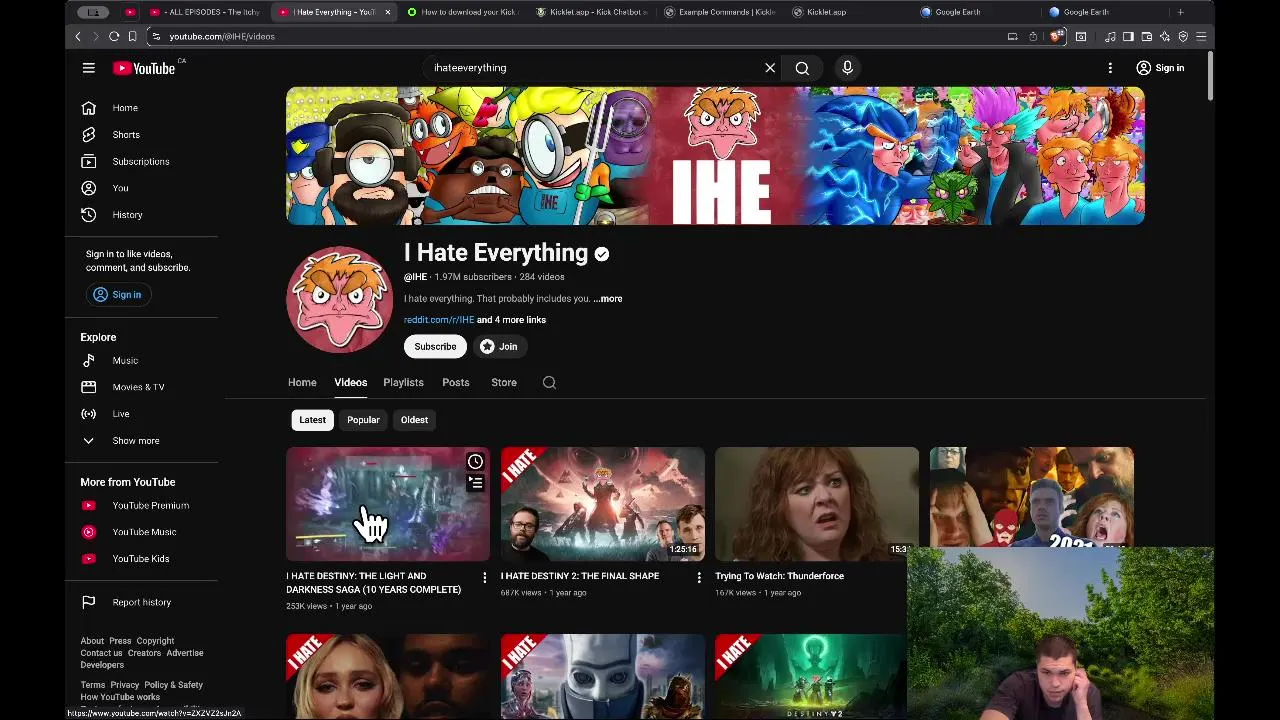Screen dimensions: 1280x720
Task: Click the sidebar Sign in button
Action: pyautogui.click(x=117, y=295)
